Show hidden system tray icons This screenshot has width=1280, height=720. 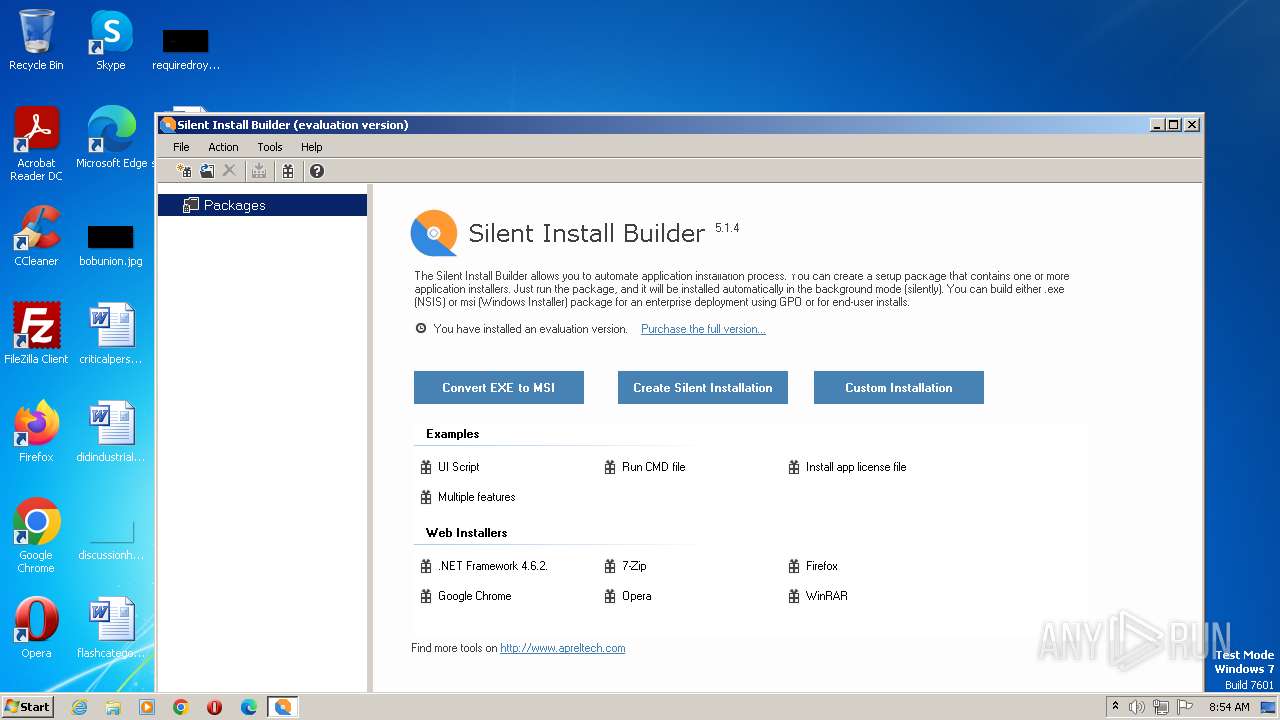point(1115,707)
